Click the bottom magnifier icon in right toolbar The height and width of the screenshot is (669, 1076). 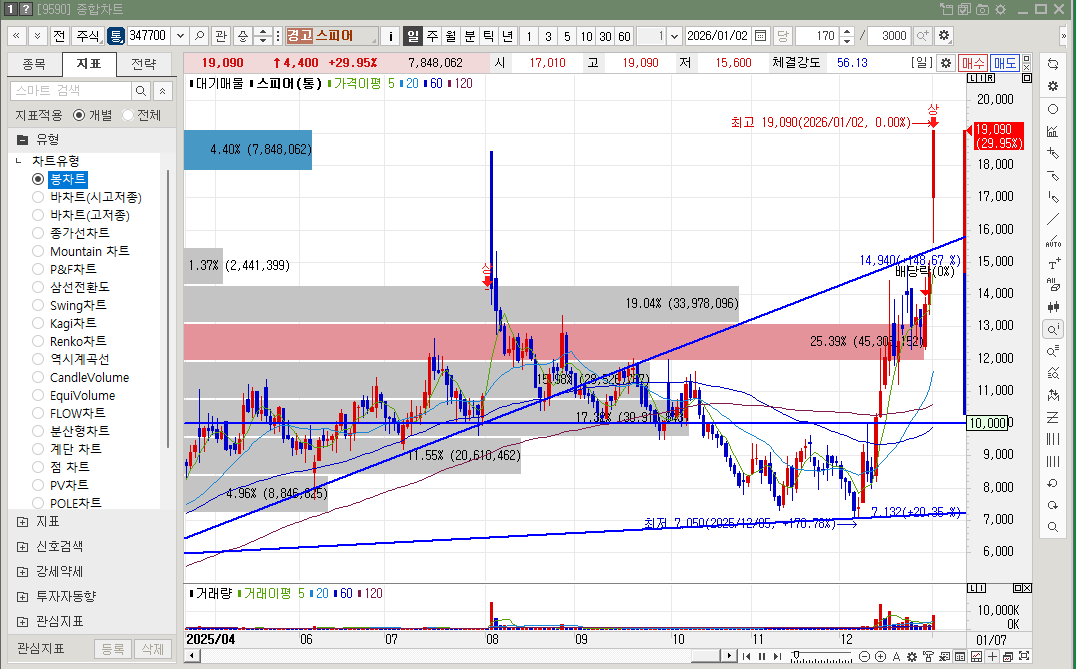pyautogui.click(x=1053, y=527)
